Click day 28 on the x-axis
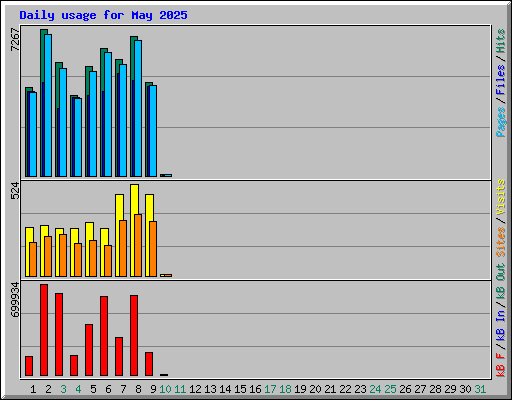The image size is (512, 400). [x=435, y=389]
